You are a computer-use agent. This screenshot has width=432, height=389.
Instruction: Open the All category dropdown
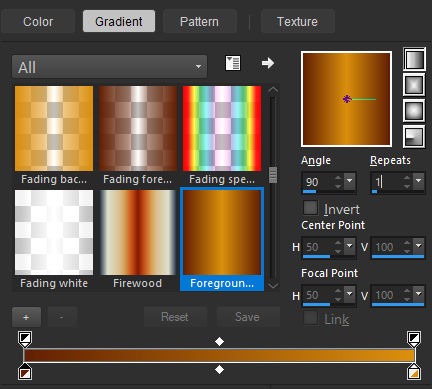tap(109, 67)
